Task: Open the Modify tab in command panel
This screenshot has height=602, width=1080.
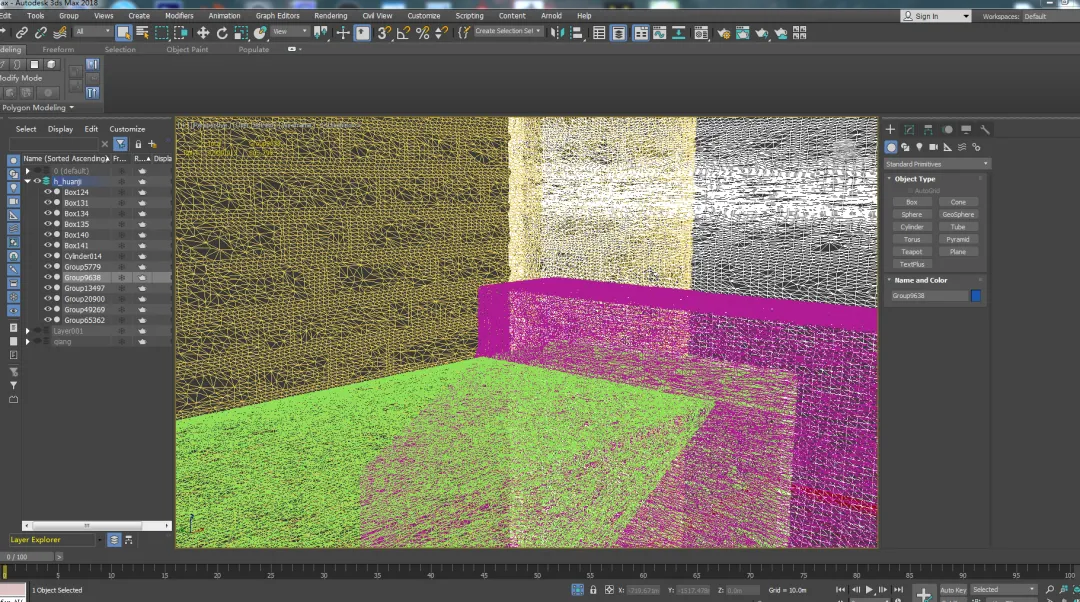Action: 909,129
